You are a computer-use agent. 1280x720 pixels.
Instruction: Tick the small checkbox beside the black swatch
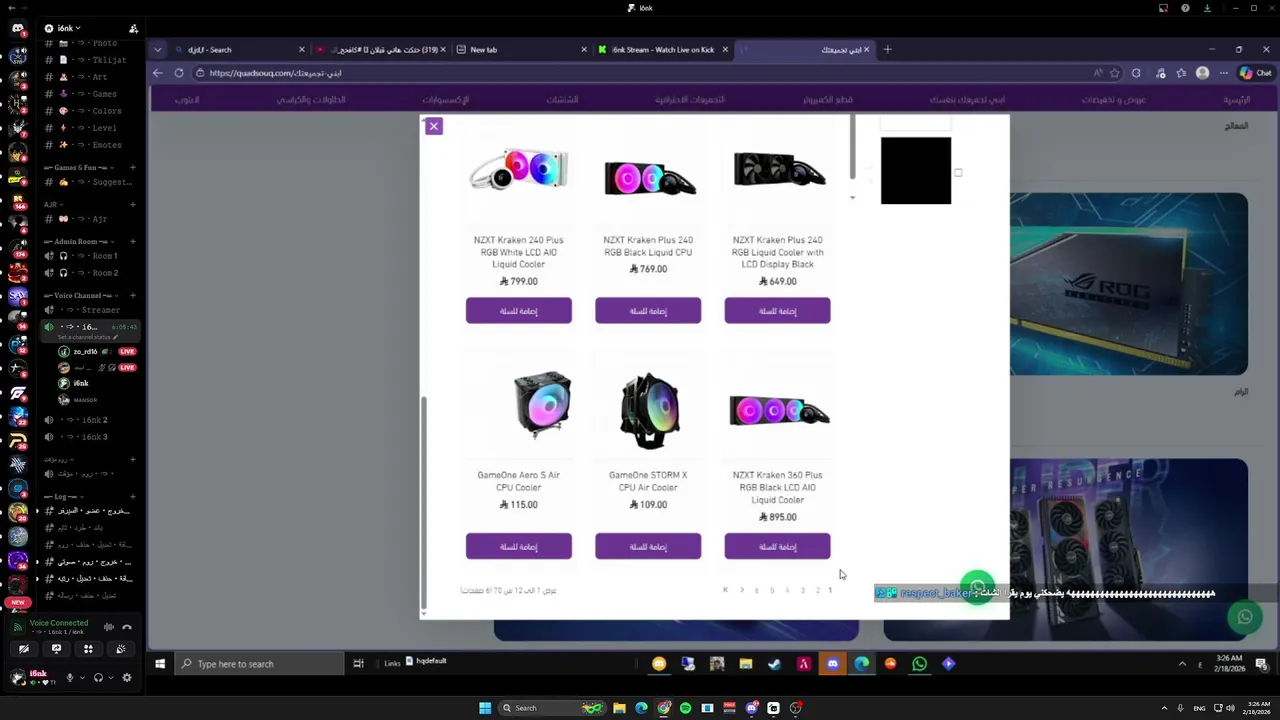click(958, 173)
